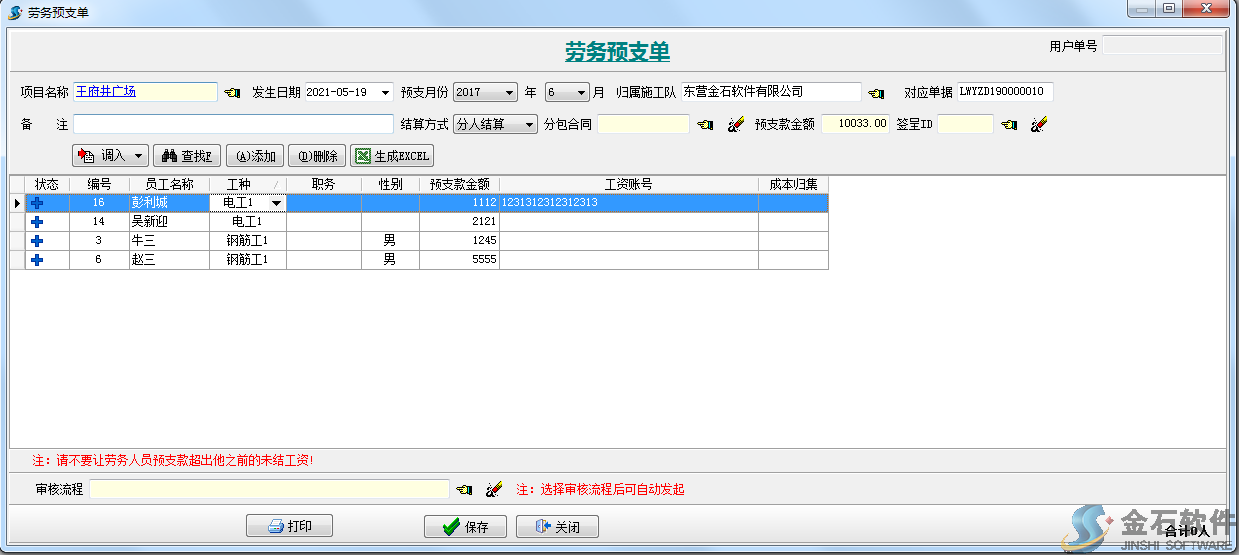1239x555 pixels.
Task: Expand the 结算方式 dropdown
Action: [x=530, y=125]
